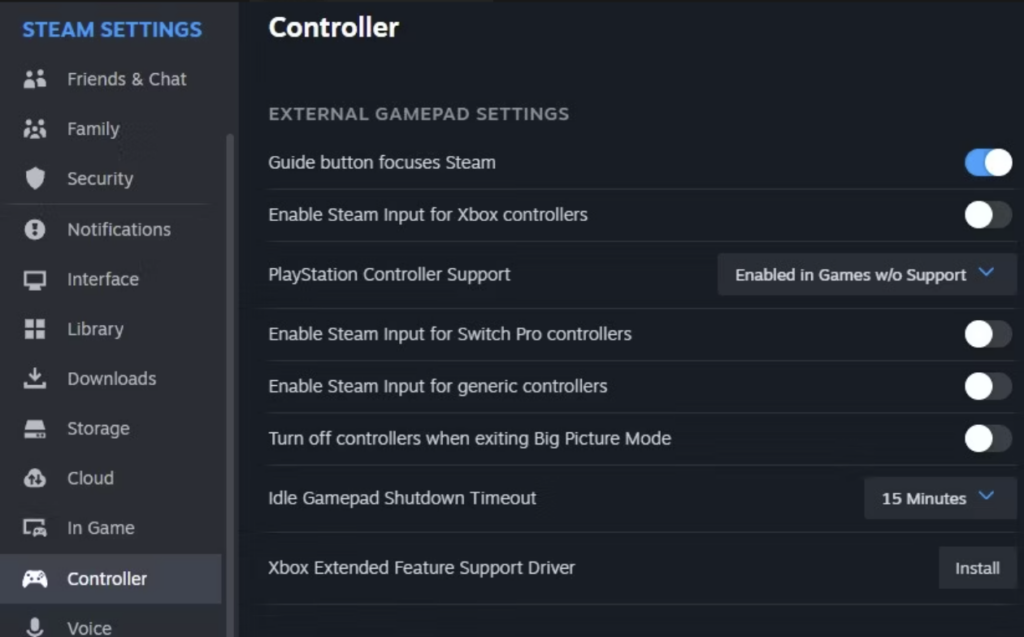The image size is (1024, 637).
Task: Click the Library grid icon
Action: 35,329
